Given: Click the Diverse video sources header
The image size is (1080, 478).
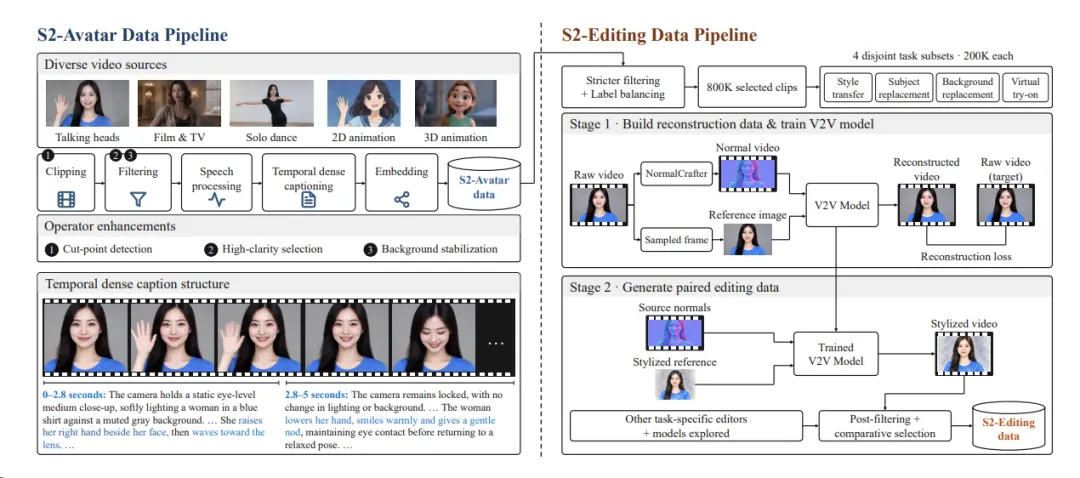Looking at the screenshot, I should pyautogui.click(x=105, y=65).
